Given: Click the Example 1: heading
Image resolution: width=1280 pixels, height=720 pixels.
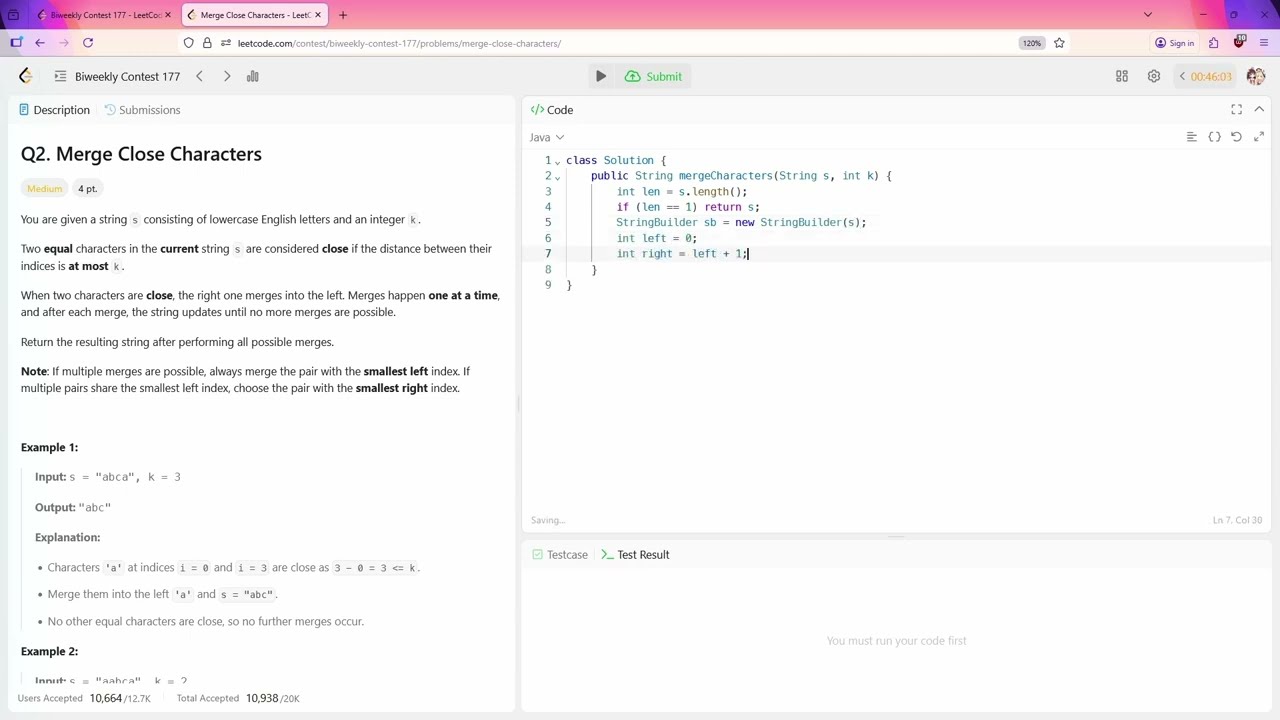Looking at the screenshot, I should [x=49, y=447].
